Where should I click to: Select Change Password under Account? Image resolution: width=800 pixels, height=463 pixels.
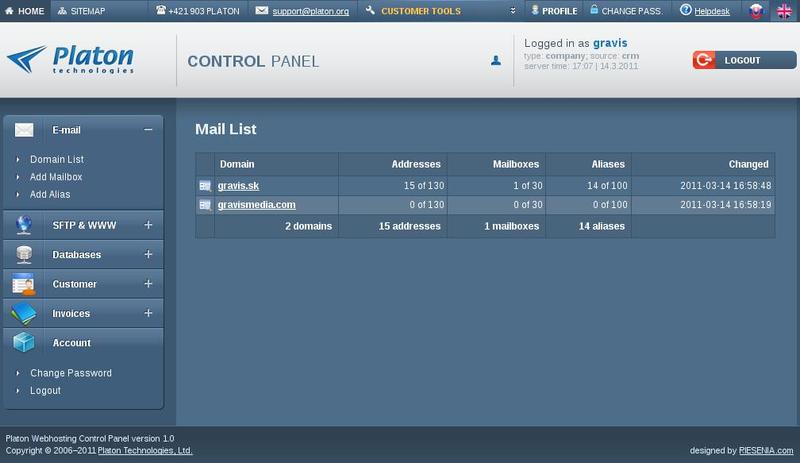tap(71, 373)
